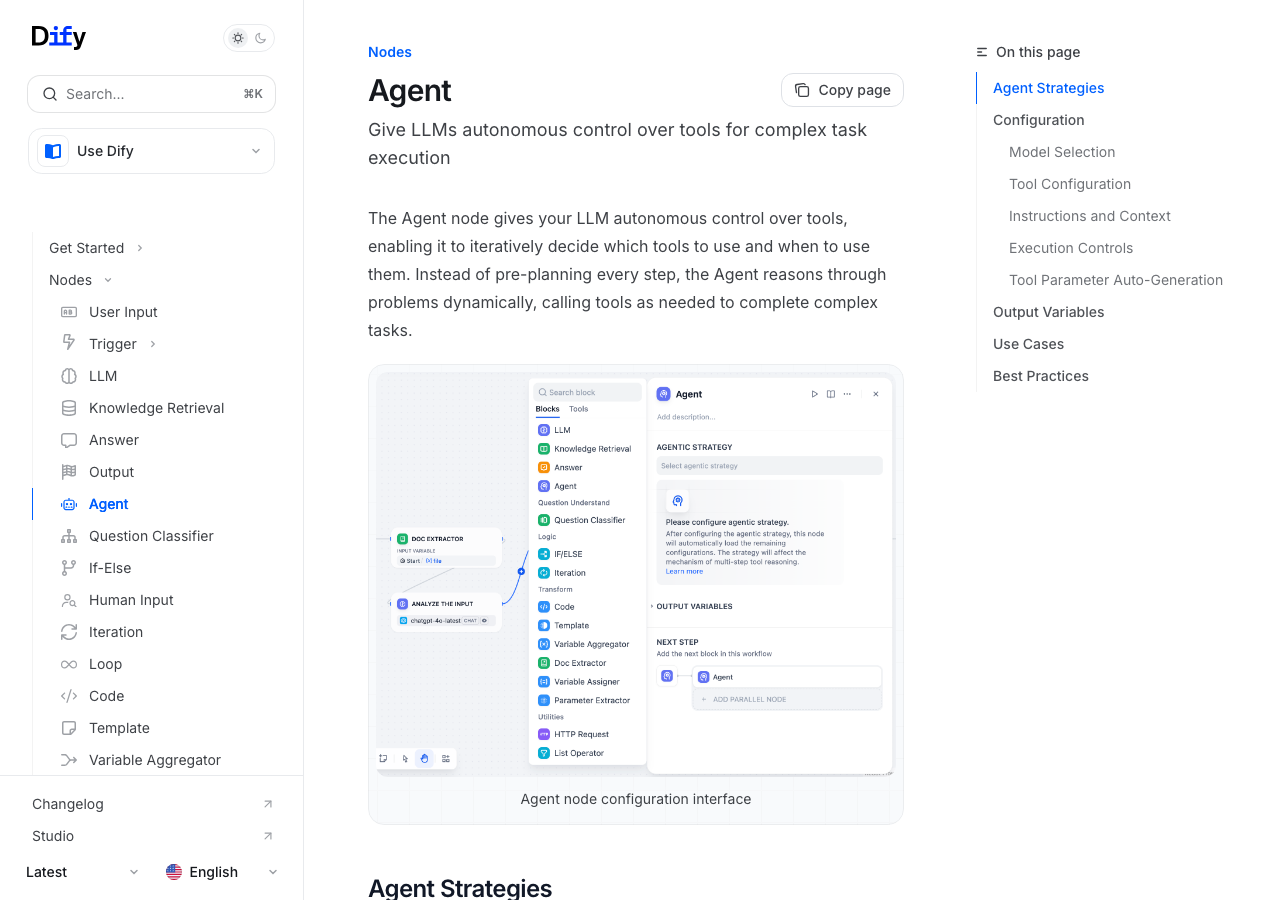Screen dimensions: 1280x900
Task: Expand the Trigger submenu chevron
Action: [x=153, y=344]
